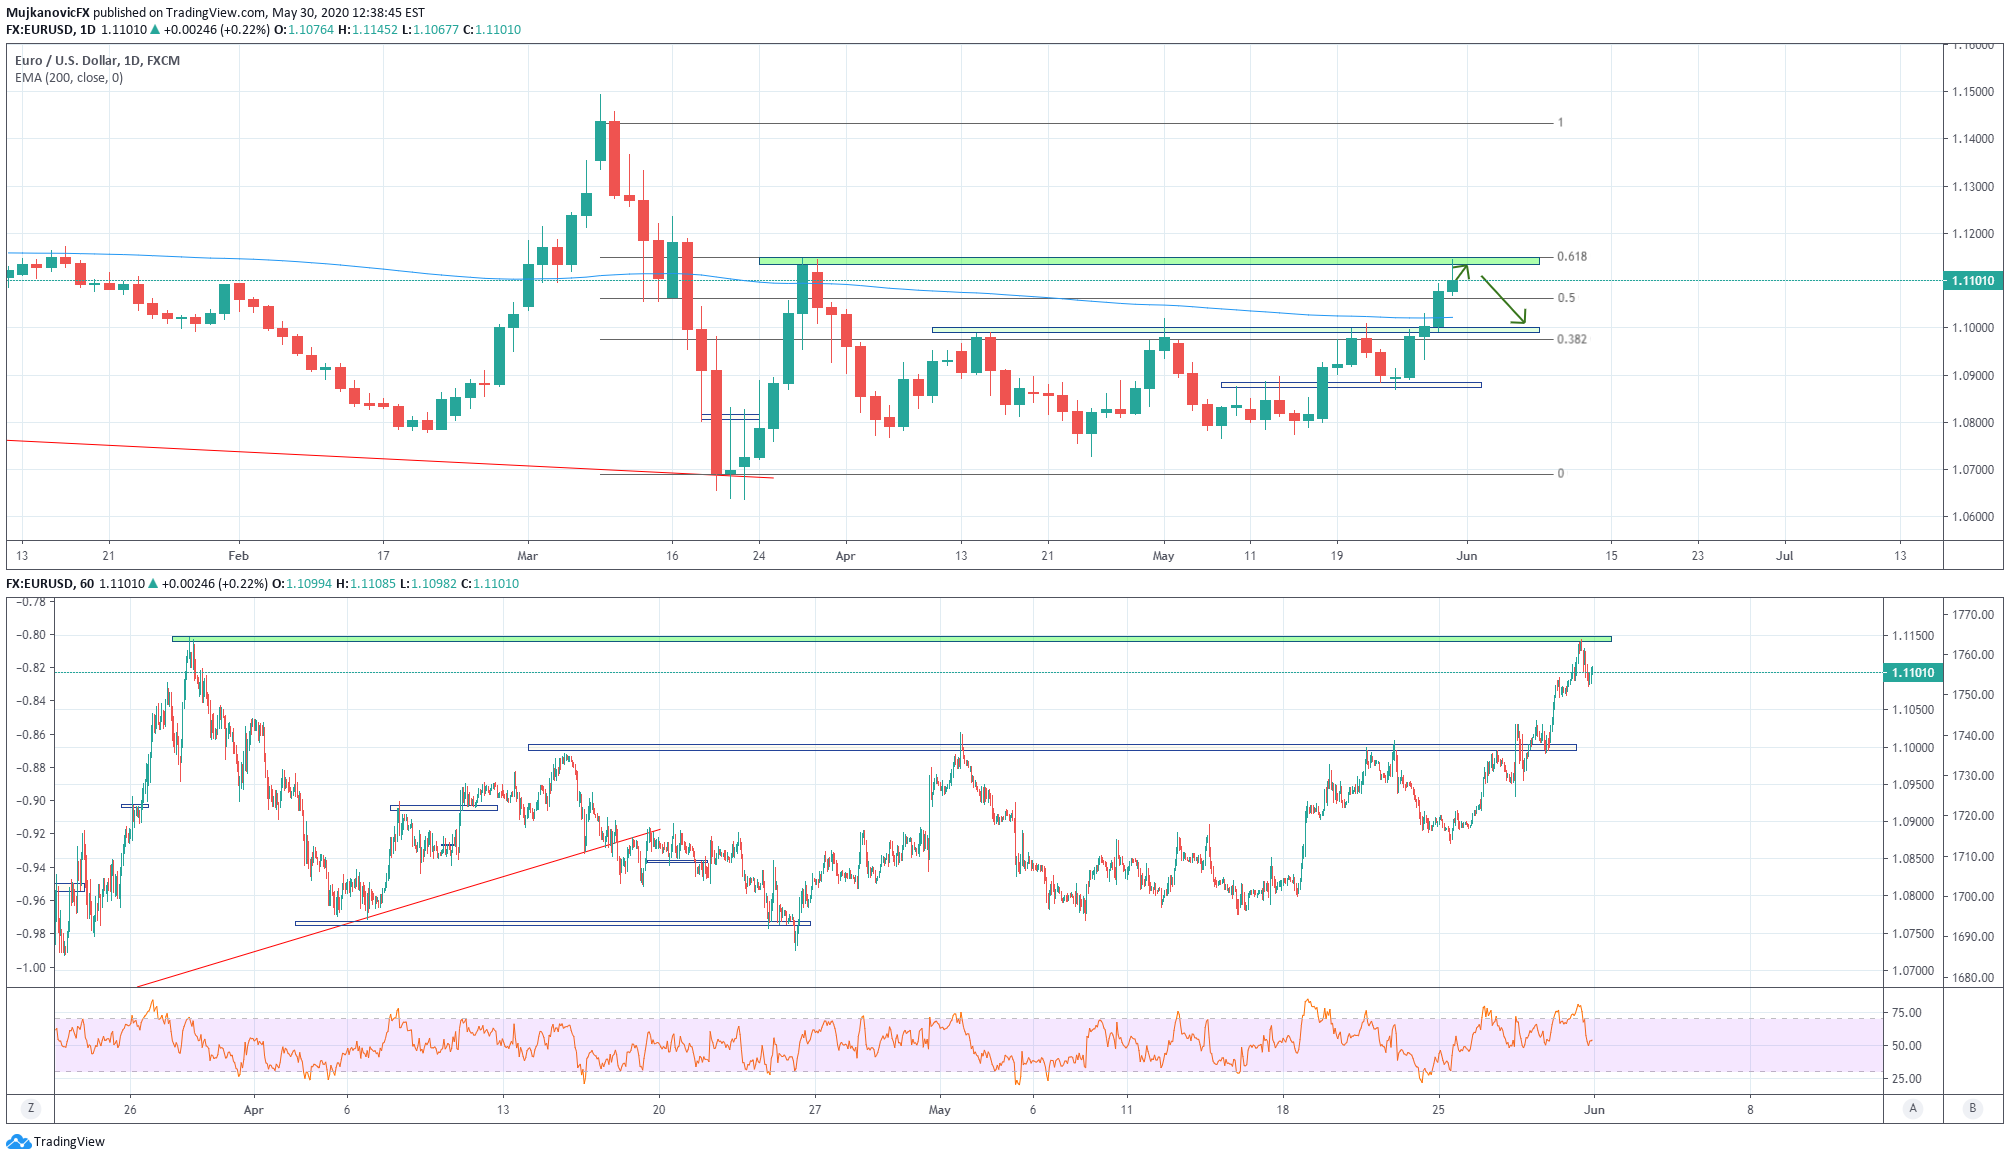Click the green 1.11010 price tag on daily chart
Viewport: 2010px width, 1160px height.
(x=1972, y=281)
